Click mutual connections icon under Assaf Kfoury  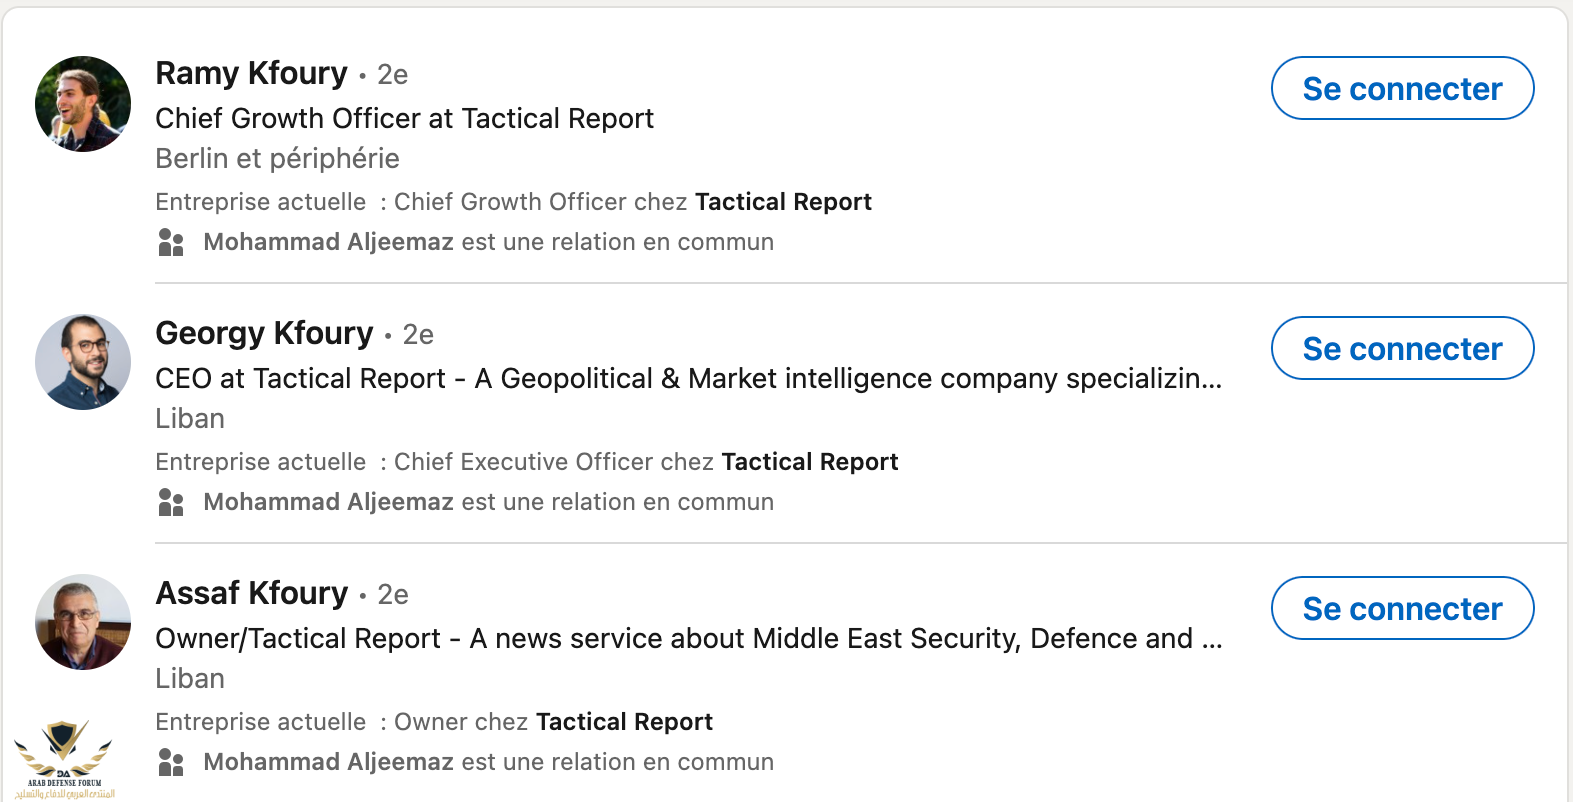pyautogui.click(x=171, y=763)
